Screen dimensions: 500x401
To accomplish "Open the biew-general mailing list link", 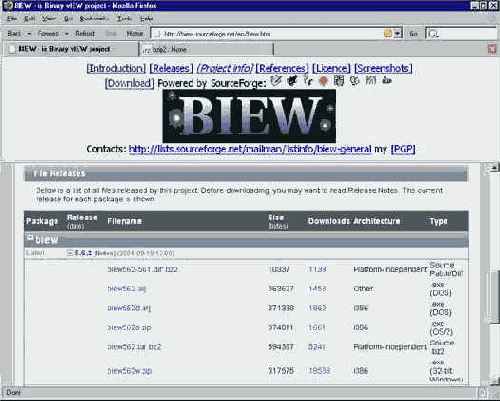I will click(x=250, y=149).
